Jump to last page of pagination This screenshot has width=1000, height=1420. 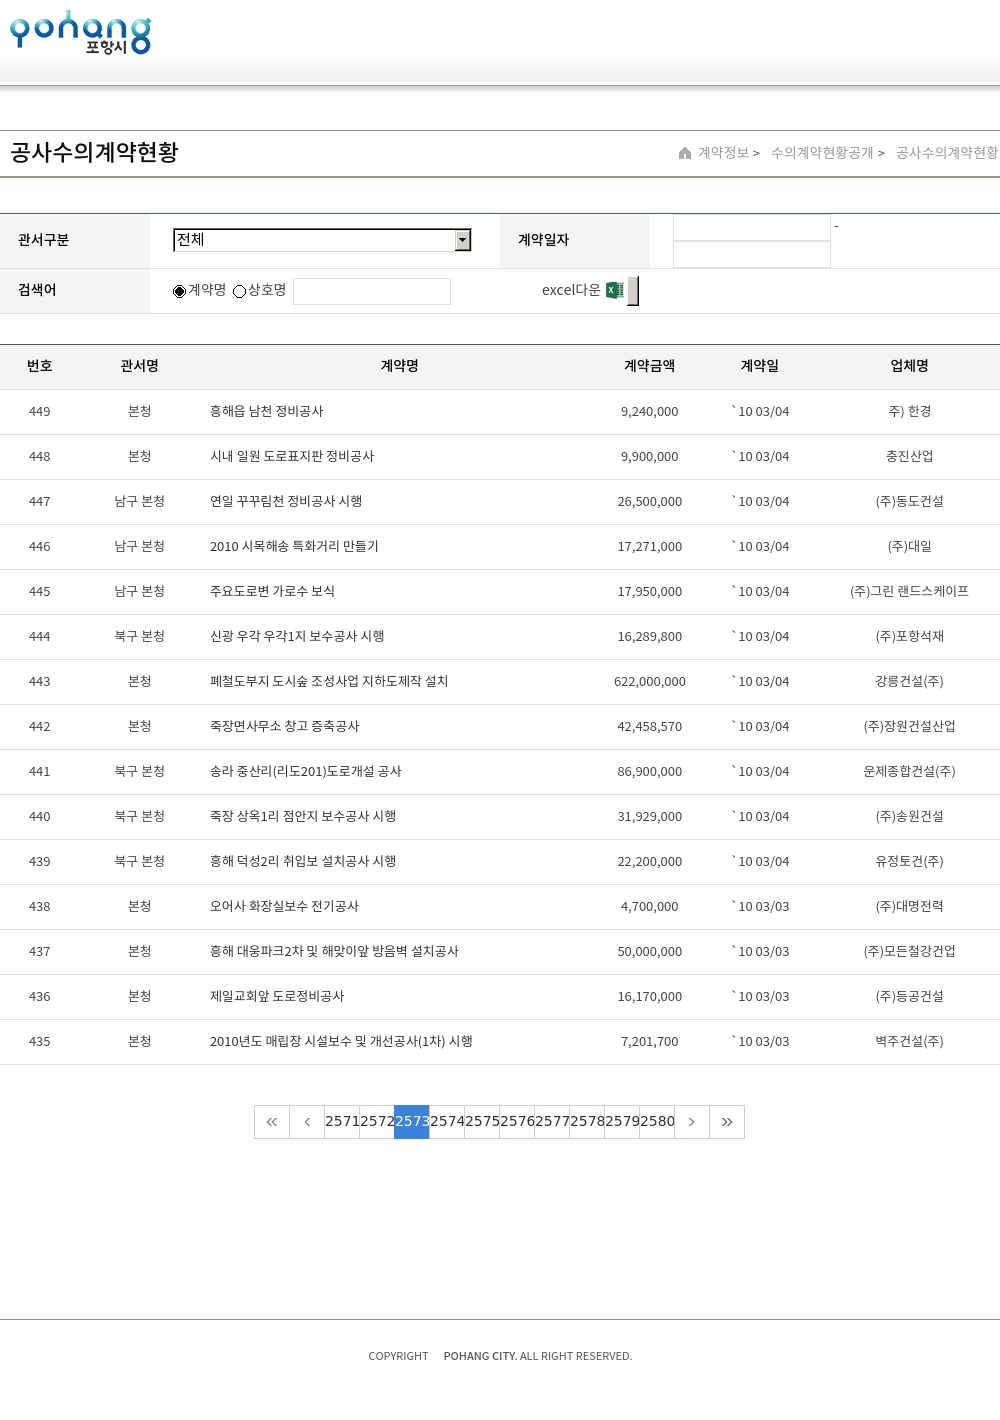727,1122
